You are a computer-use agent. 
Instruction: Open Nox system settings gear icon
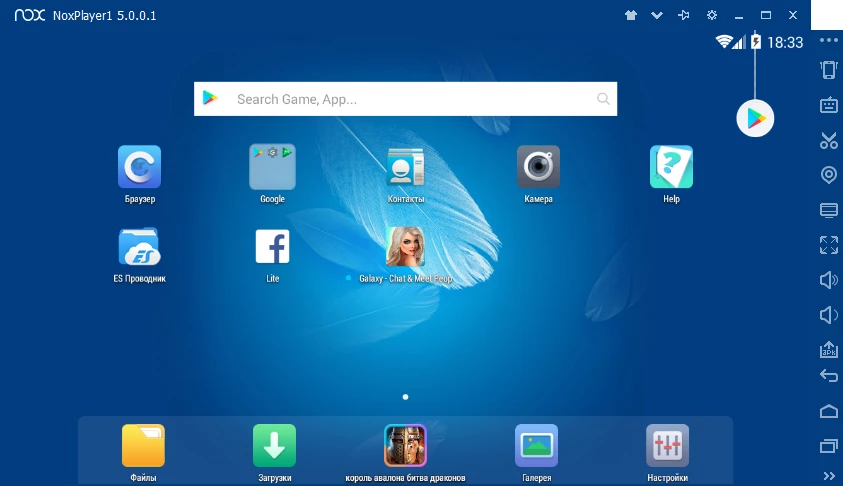(712, 15)
